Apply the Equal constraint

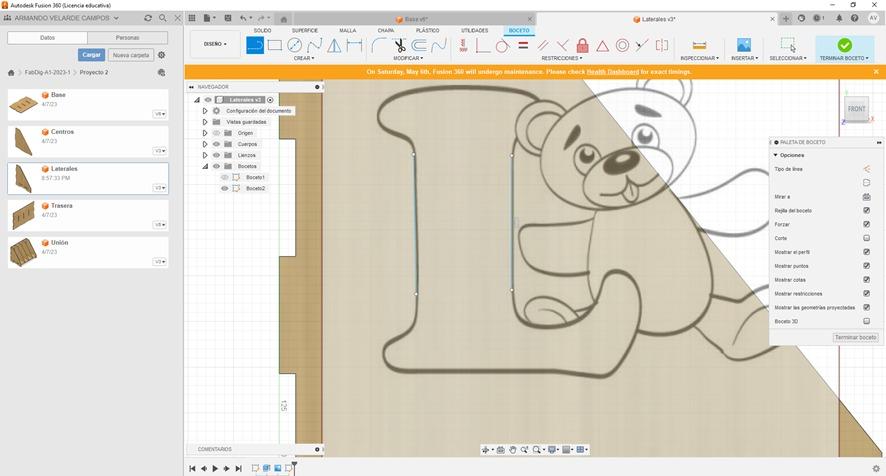pyautogui.click(x=523, y=45)
